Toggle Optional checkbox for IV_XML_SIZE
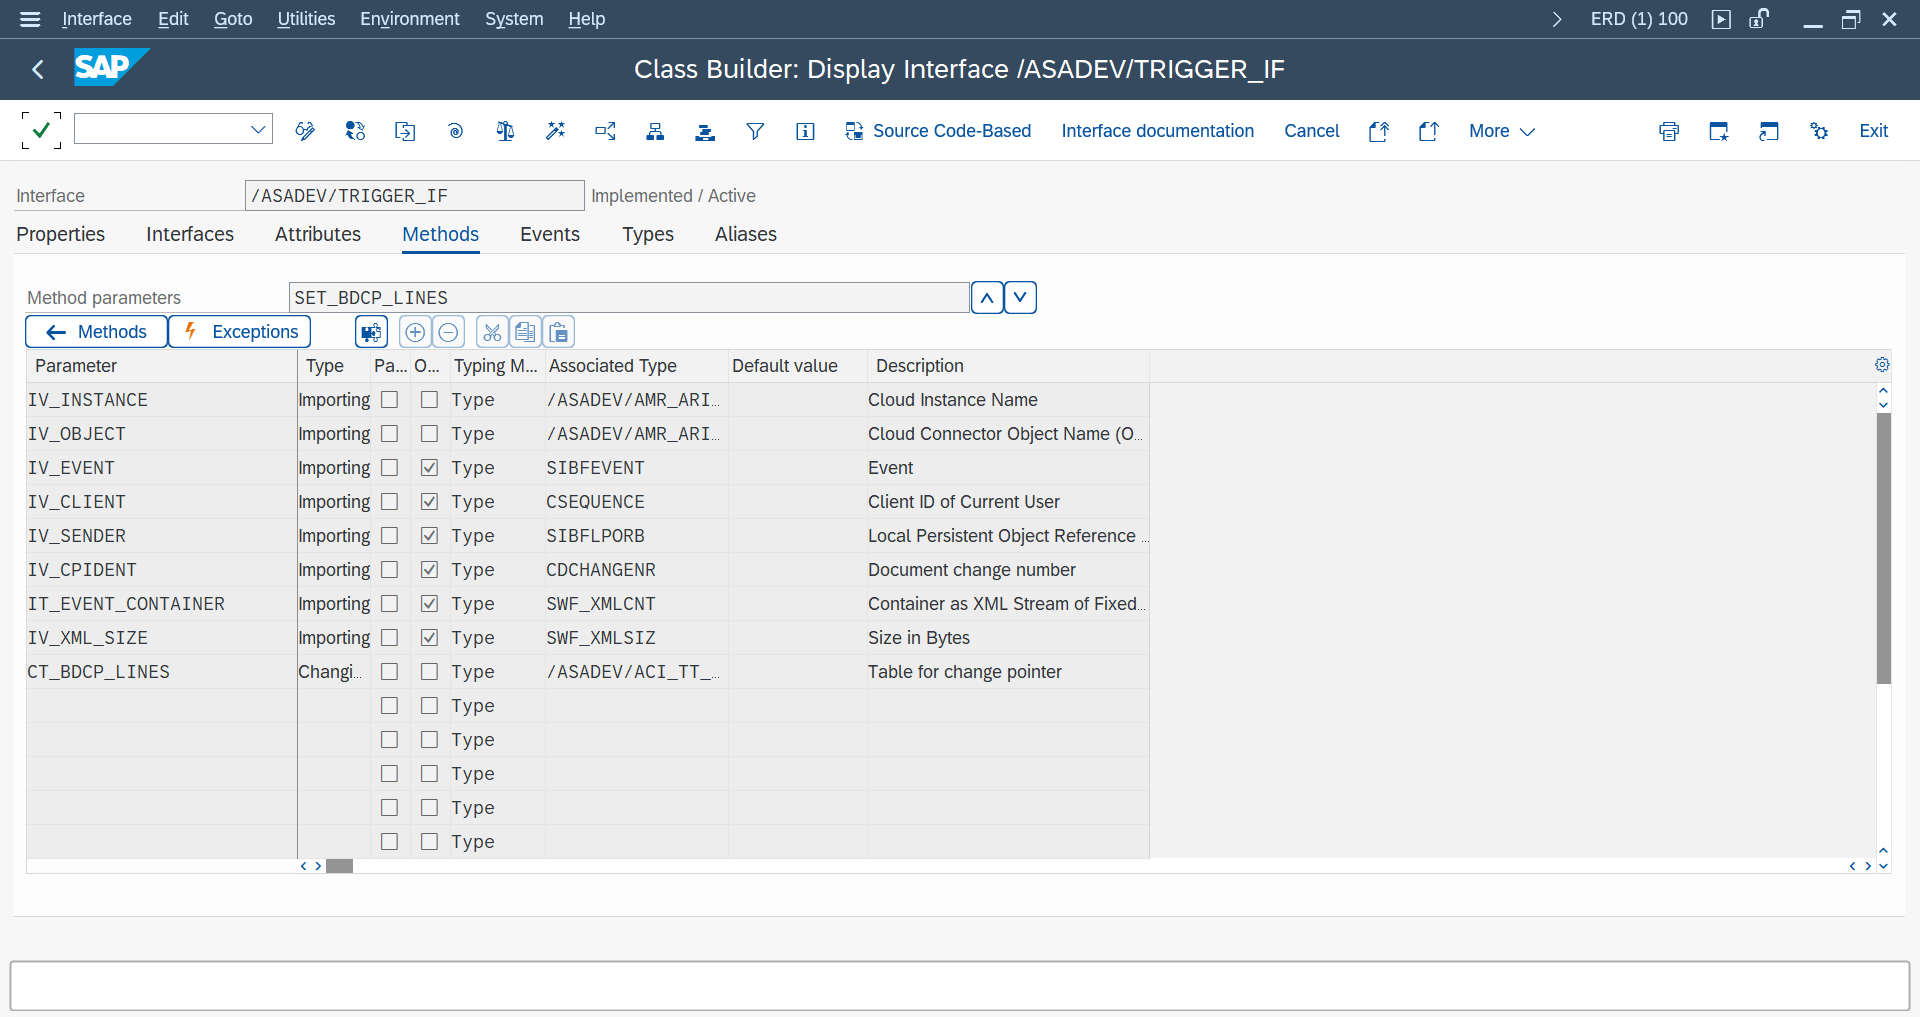Viewport: 1920px width, 1017px height. 429,637
